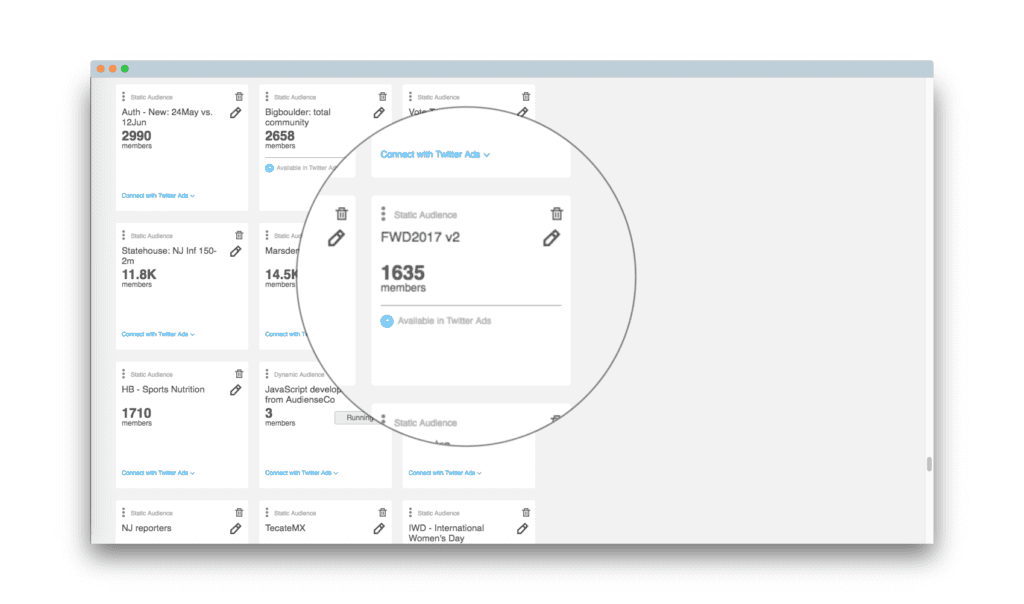1024x604 pixels.
Task: Edit the Bigboulder: total community audience
Action: coord(379,113)
